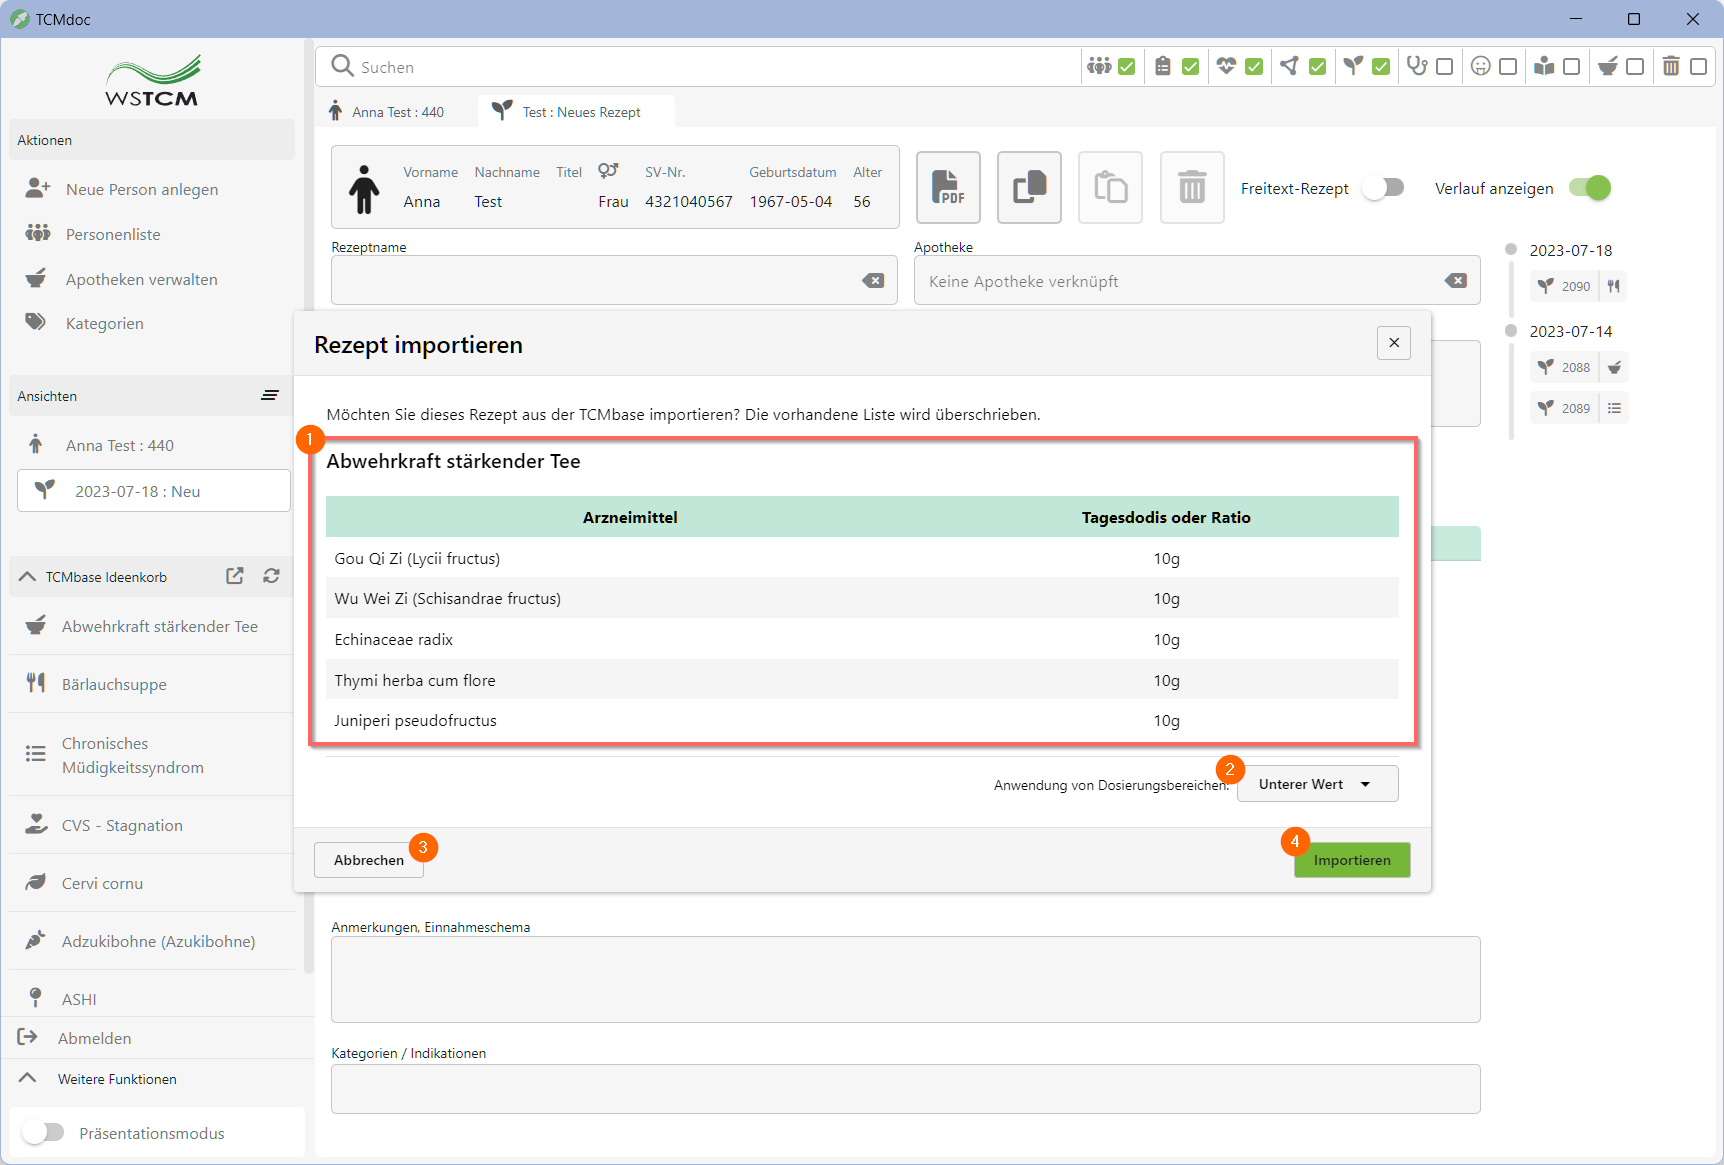Click the Ansichten menu lines icon

click(269, 396)
